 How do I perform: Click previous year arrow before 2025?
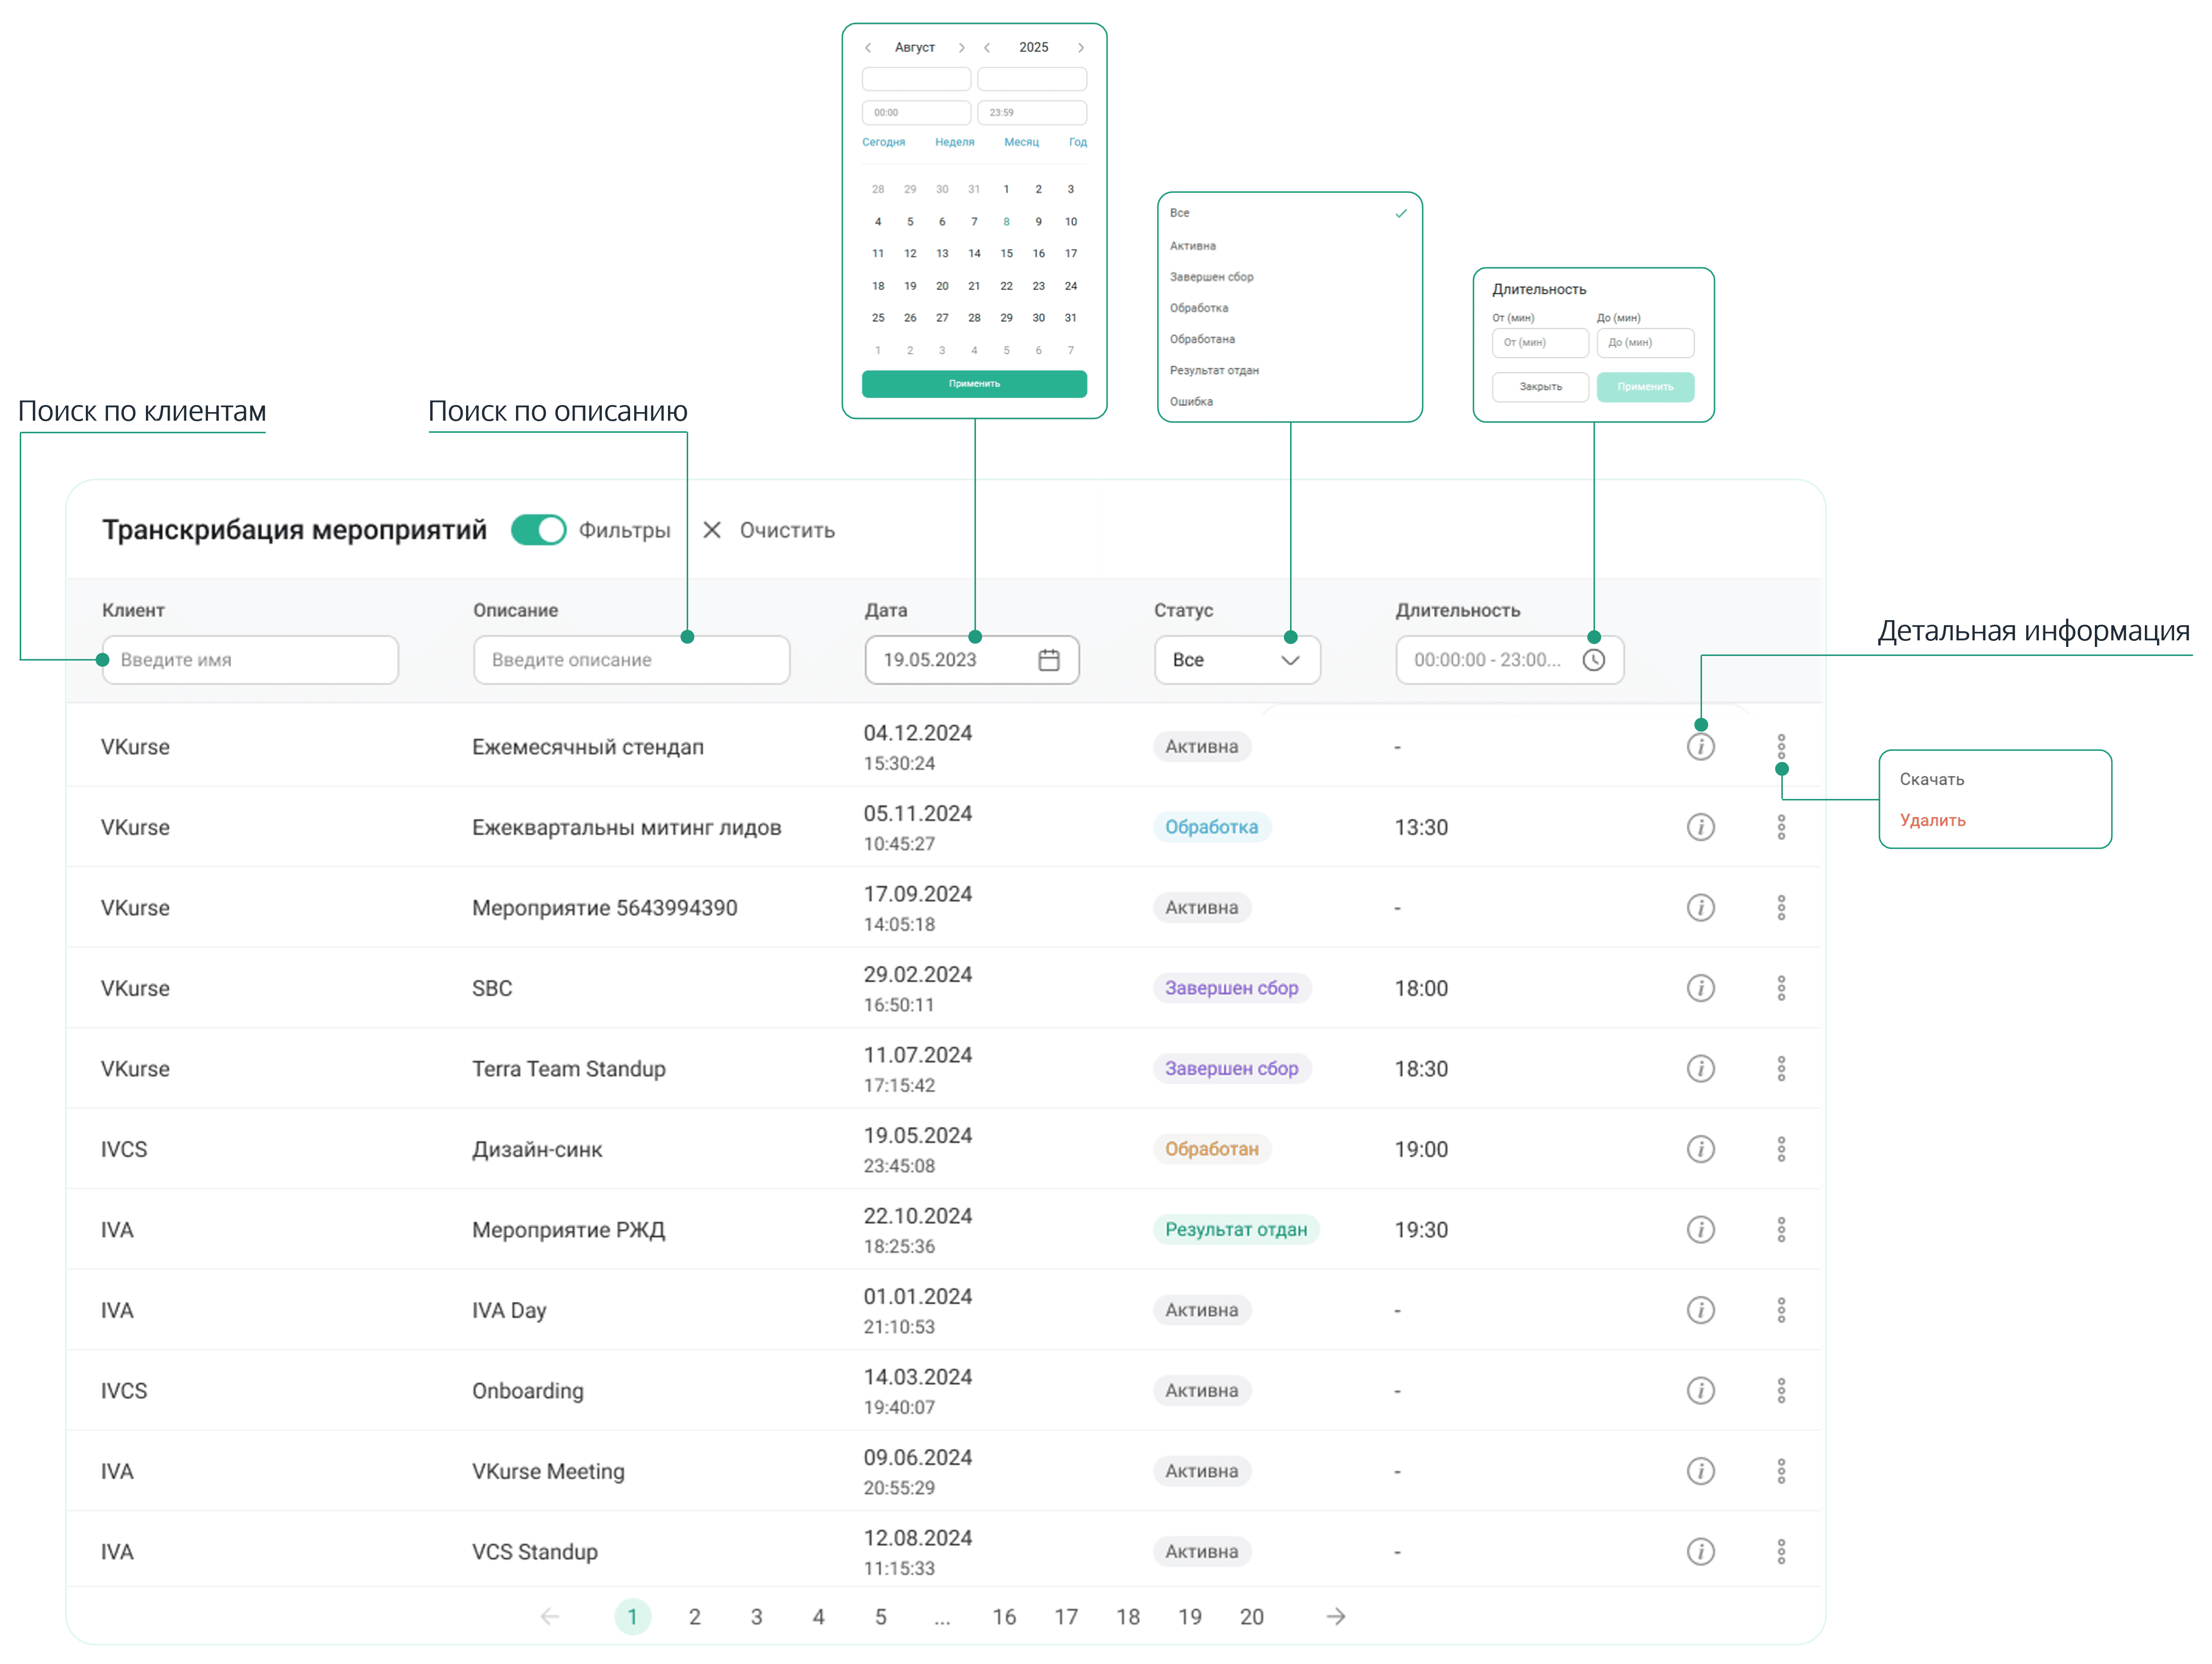[x=987, y=47]
